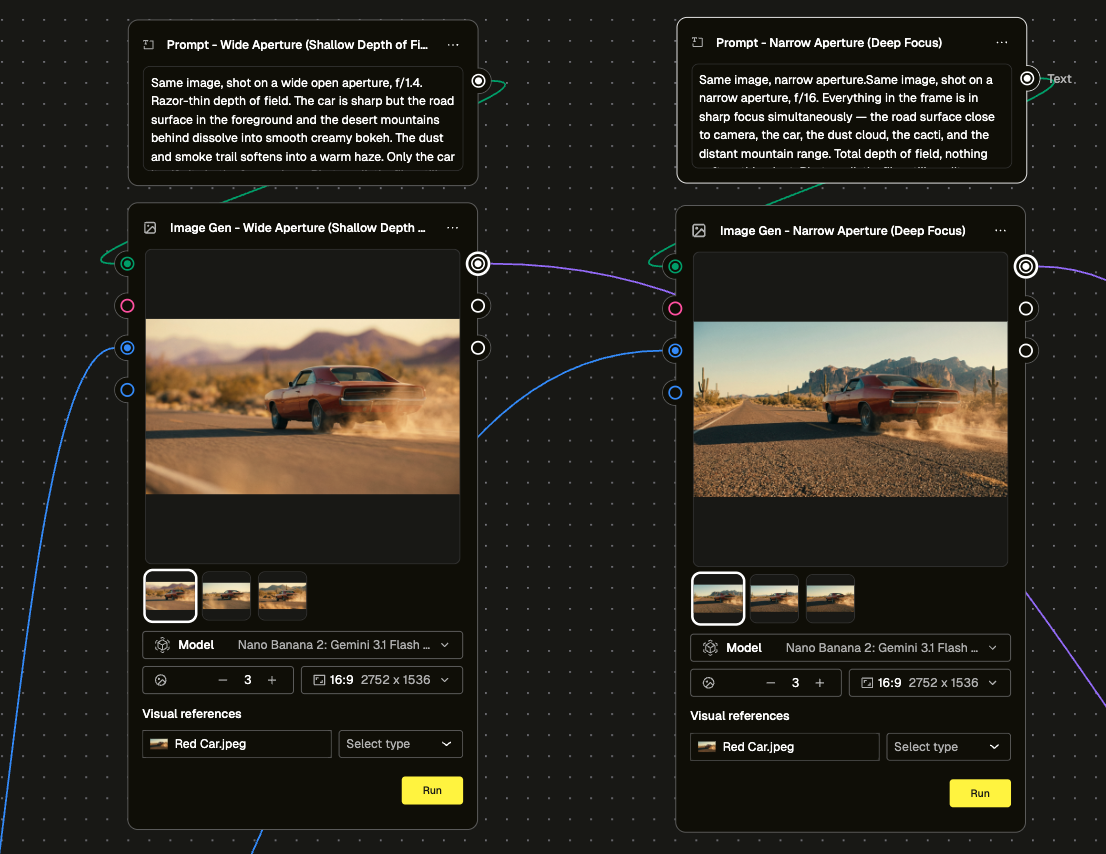
Task: Open aspect ratio 16:9 dropdown in Narrow Aperture node
Action: coord(929,683)
